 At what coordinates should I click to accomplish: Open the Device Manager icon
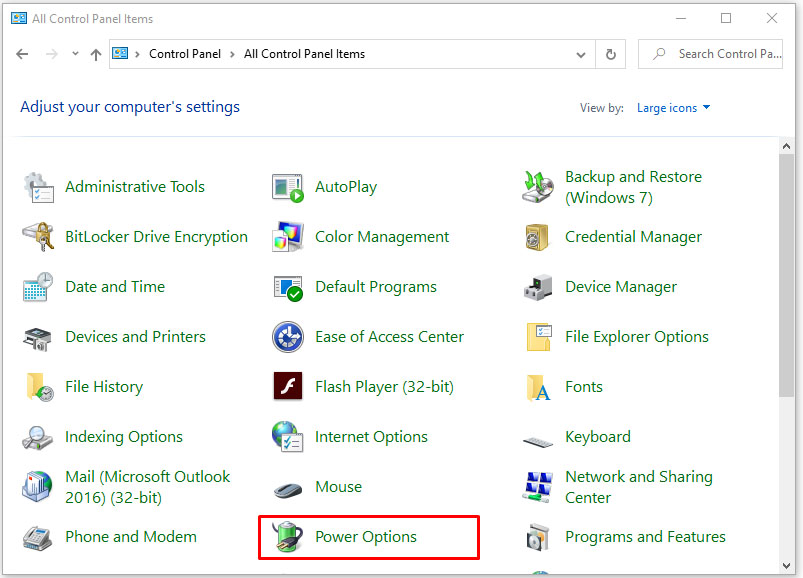(x=538, y=287)
